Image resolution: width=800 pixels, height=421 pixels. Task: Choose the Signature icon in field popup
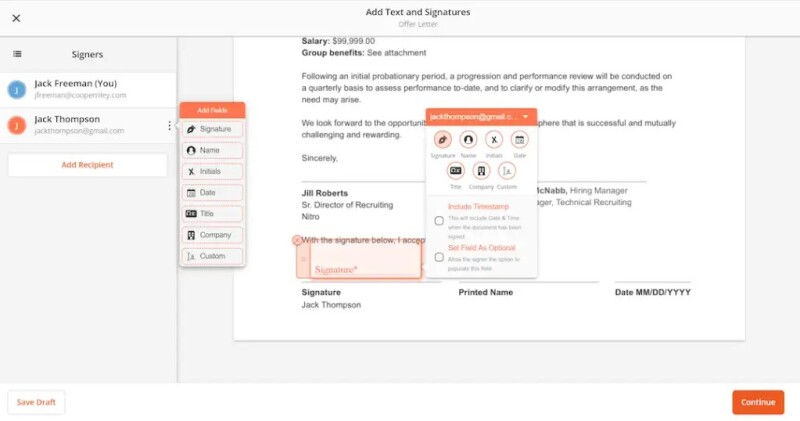(442, 139)
